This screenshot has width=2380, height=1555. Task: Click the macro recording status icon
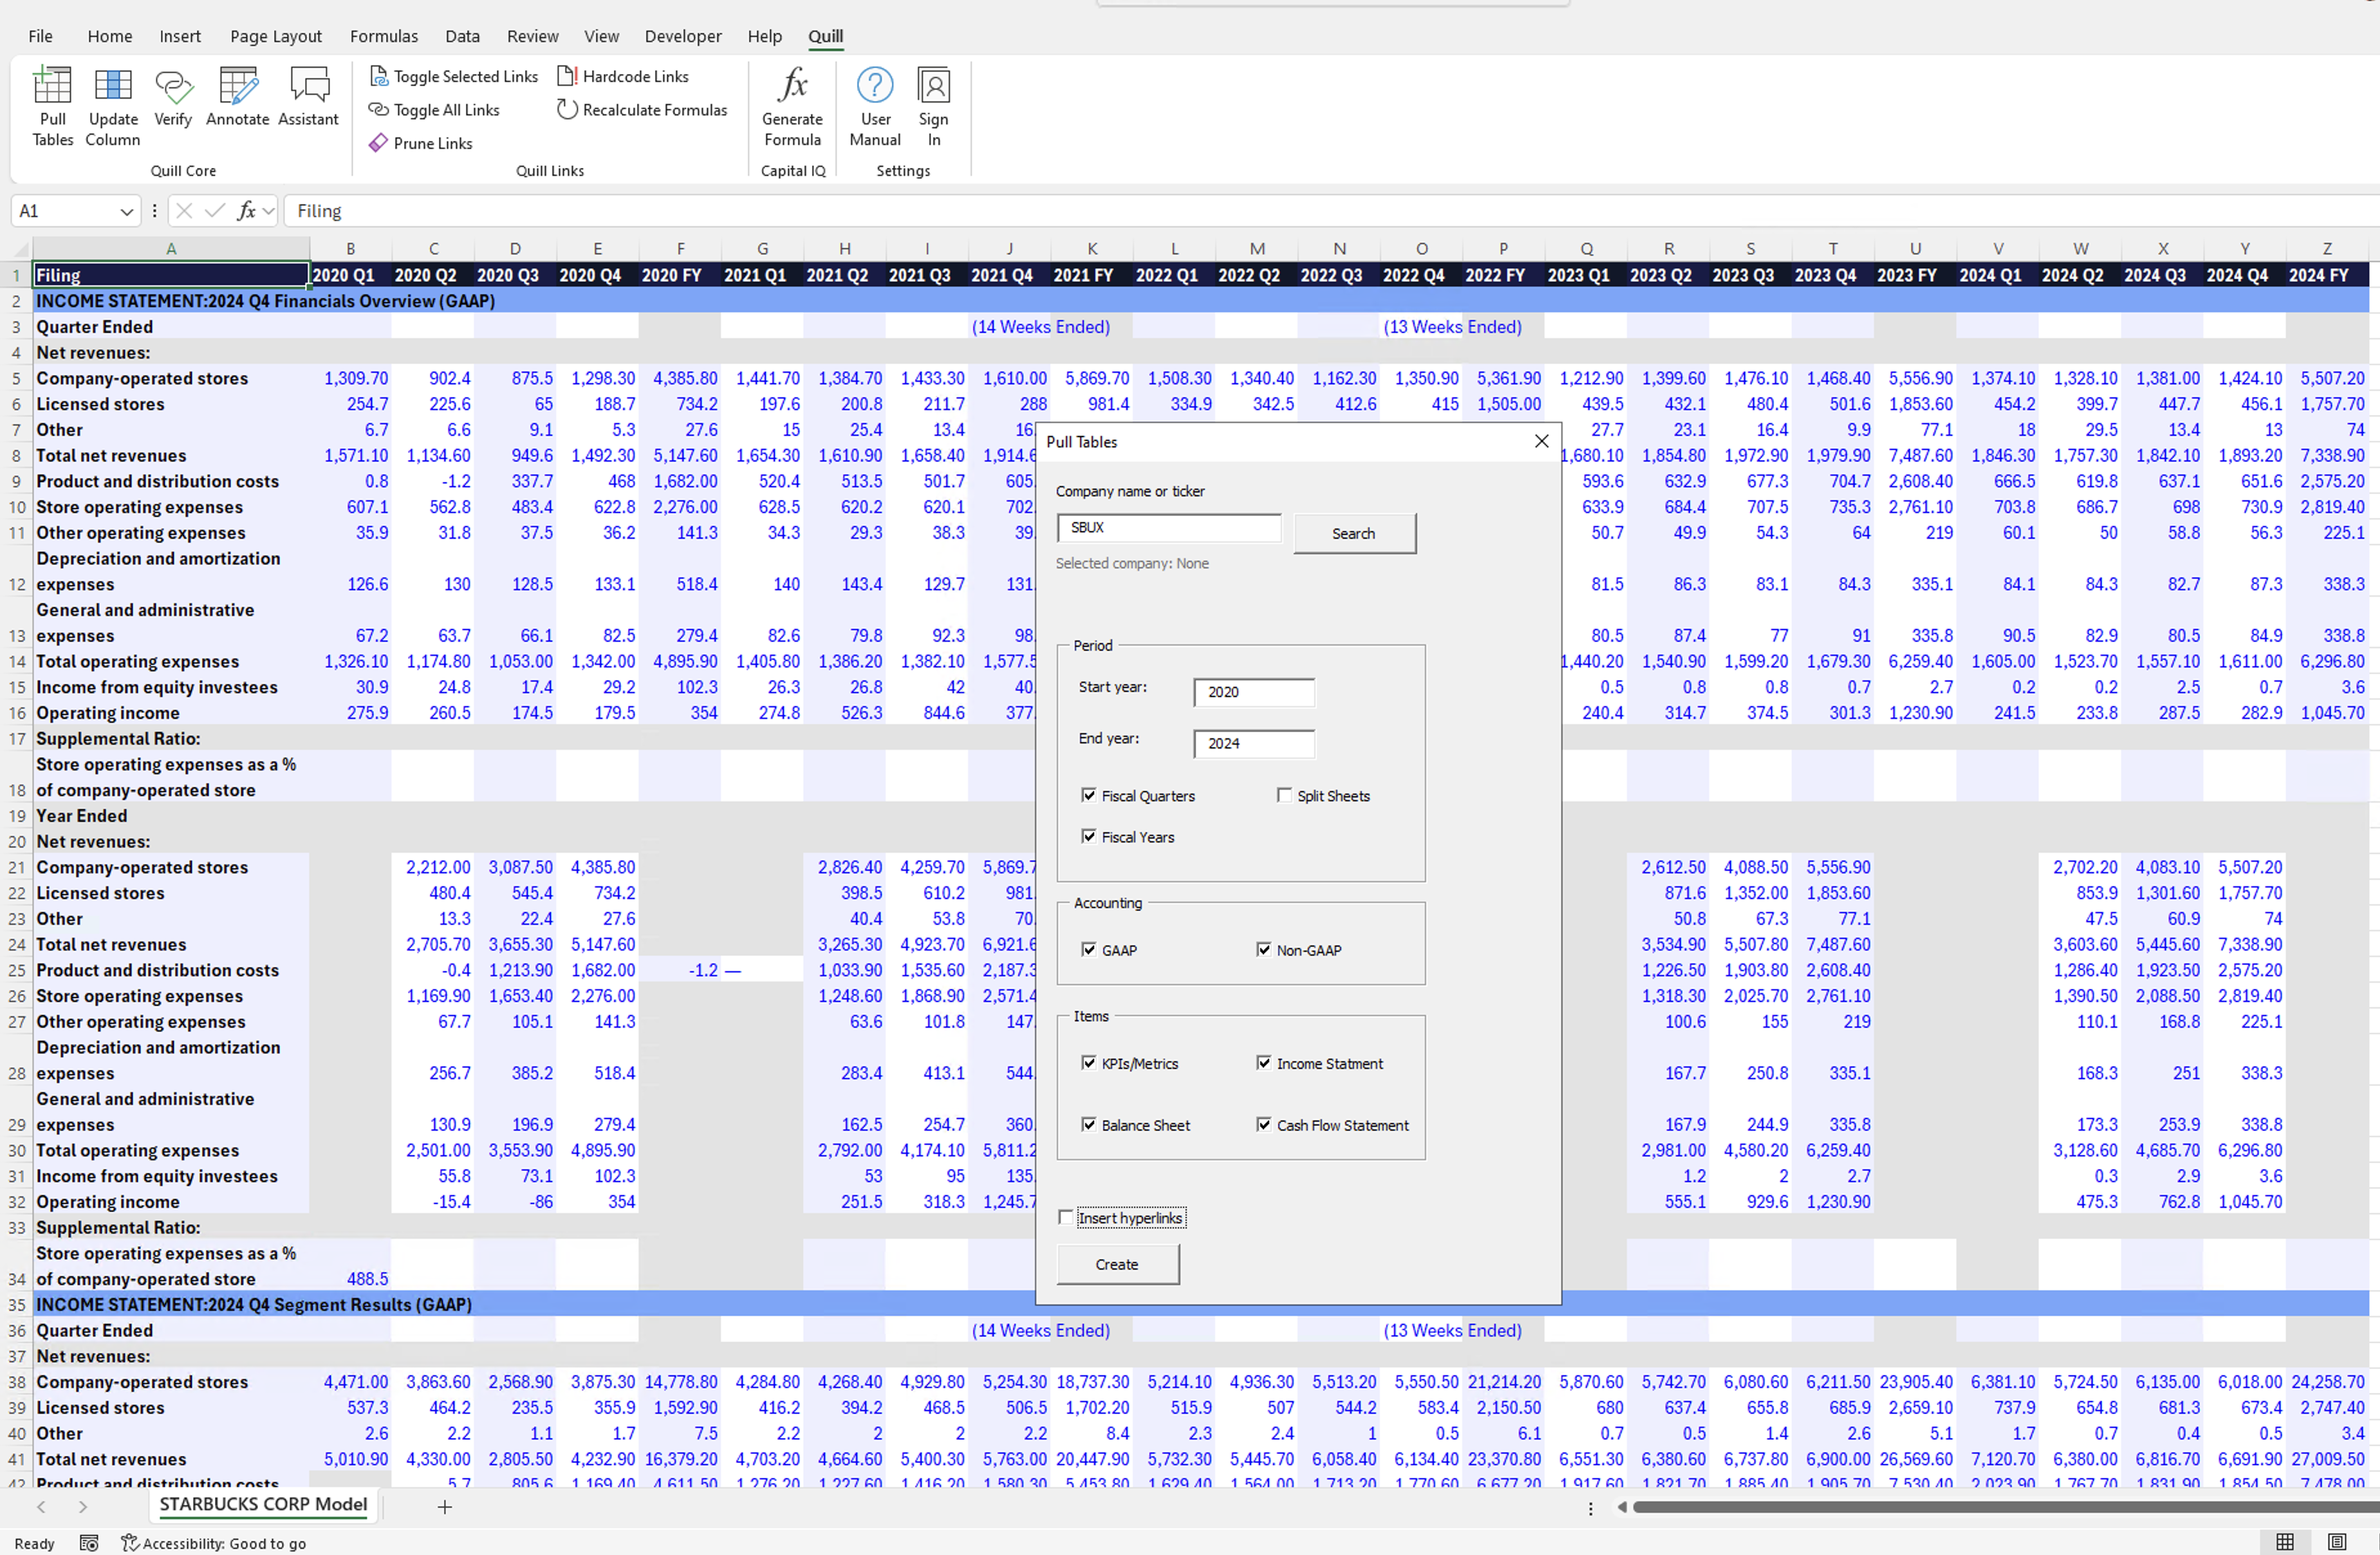[x=89, y=1543]
